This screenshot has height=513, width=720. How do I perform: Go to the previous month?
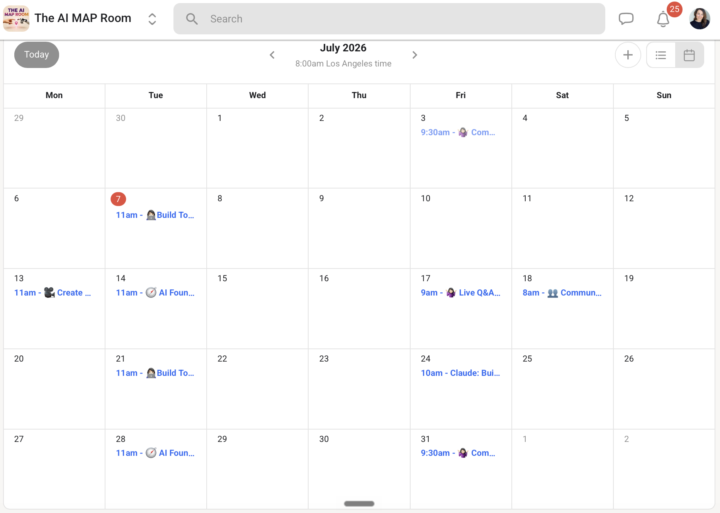click(272, 55)
